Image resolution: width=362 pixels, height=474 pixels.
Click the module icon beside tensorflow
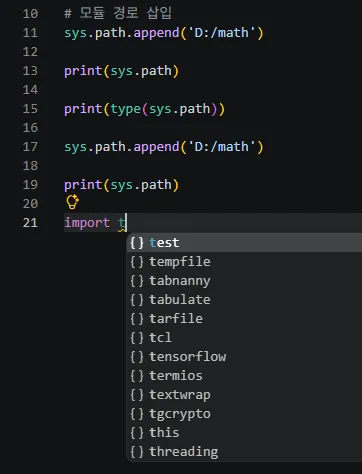point(137,357)
